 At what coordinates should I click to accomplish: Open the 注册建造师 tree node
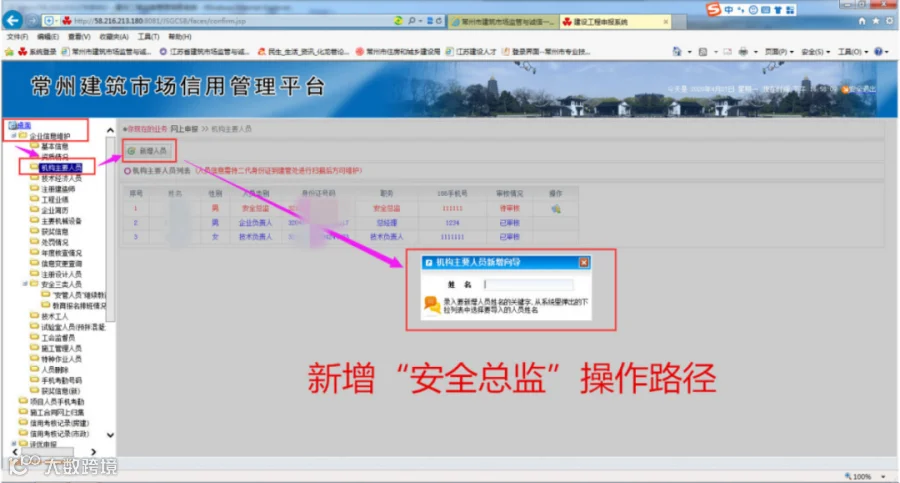tap(58, 189)
